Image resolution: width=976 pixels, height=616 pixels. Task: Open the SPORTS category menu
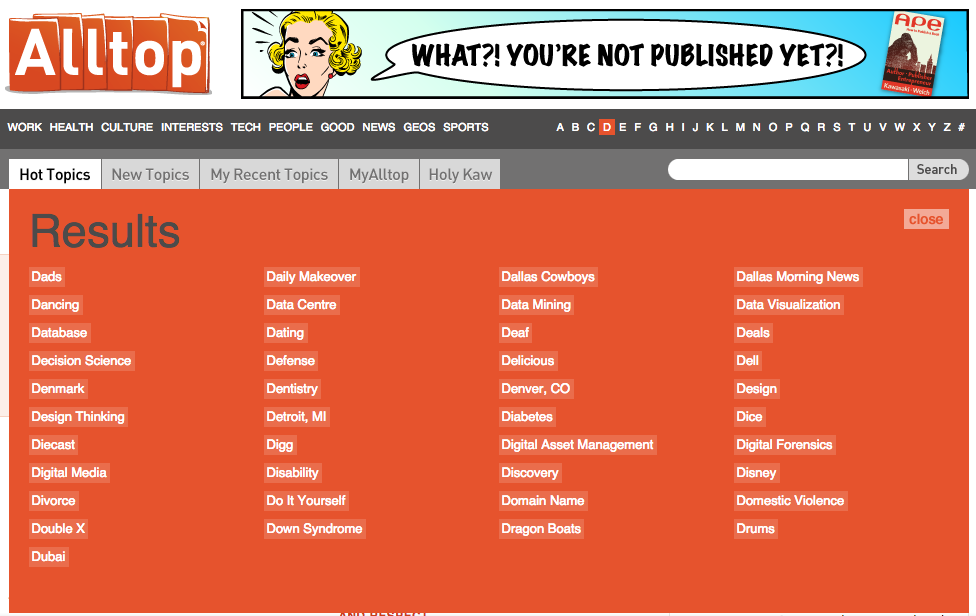click(466, 127)
